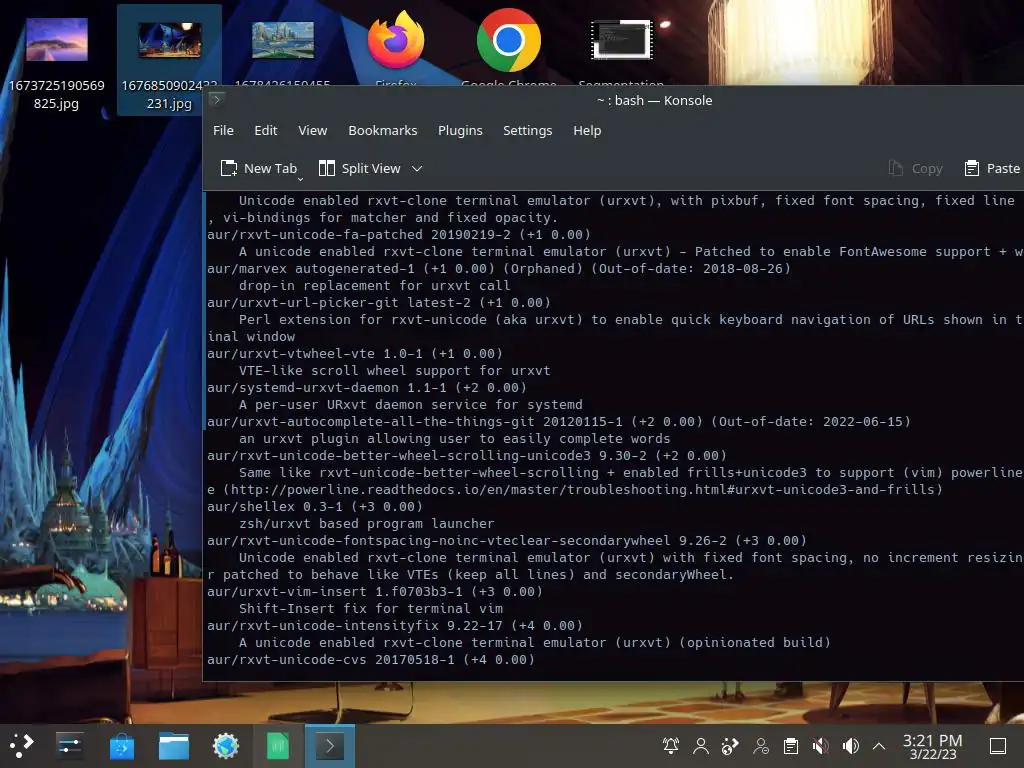Click the aur/rxvt-unicode-intensityfix 9.22-17 line
This screenshot has height=768, width=1024.
point(395,625)
